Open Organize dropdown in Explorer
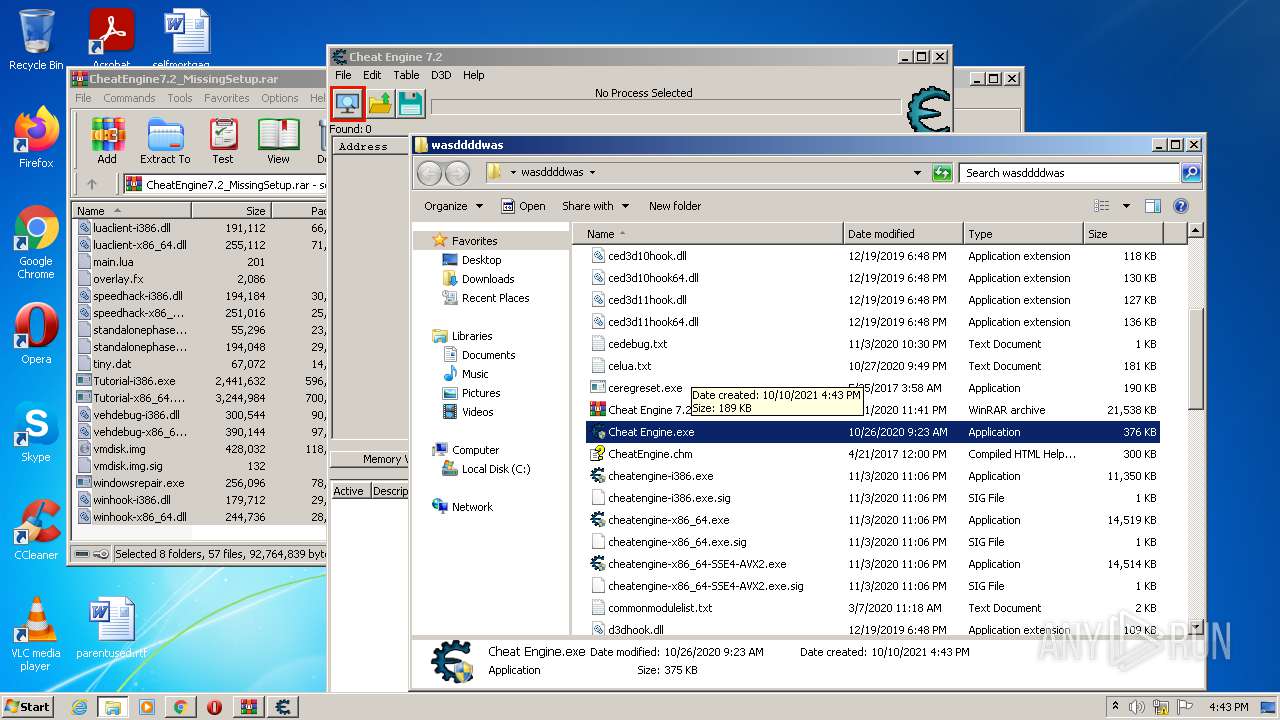 [453, 206]
